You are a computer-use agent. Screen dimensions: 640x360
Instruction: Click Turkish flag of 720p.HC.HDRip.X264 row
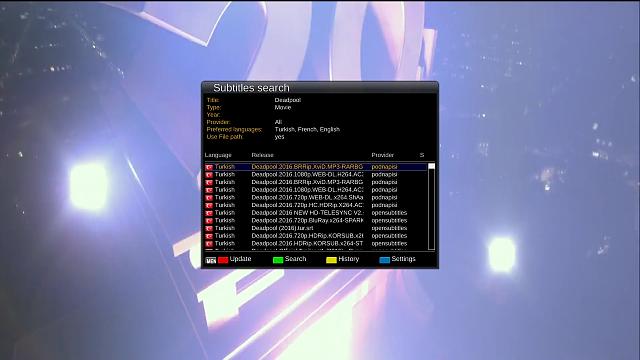coord(209,205)
